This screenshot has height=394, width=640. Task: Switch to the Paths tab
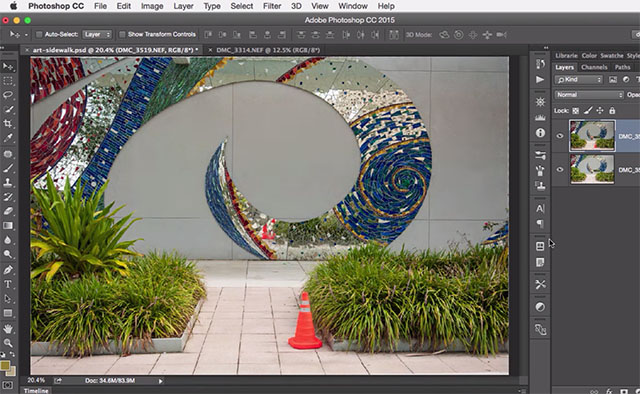(x=622, y=67)
